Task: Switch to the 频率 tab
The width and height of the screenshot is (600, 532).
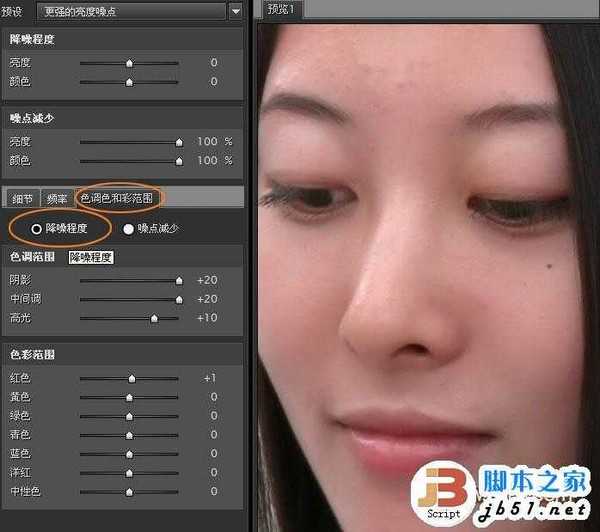Action: click(57, 198)
